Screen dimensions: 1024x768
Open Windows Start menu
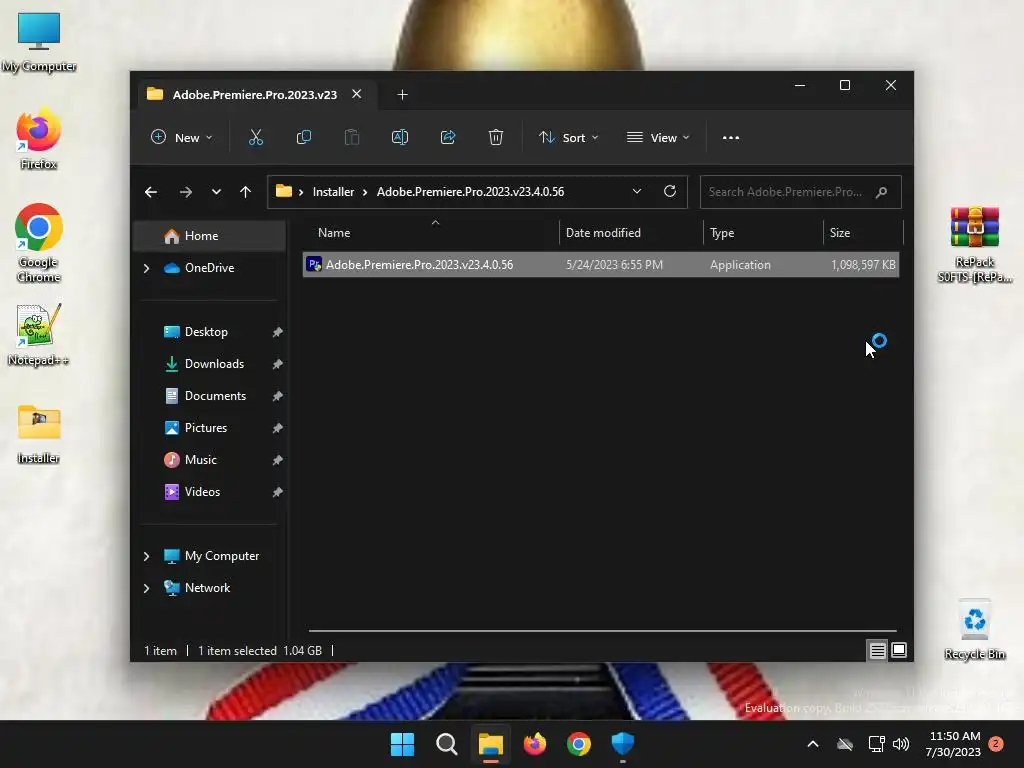(402, 744)
